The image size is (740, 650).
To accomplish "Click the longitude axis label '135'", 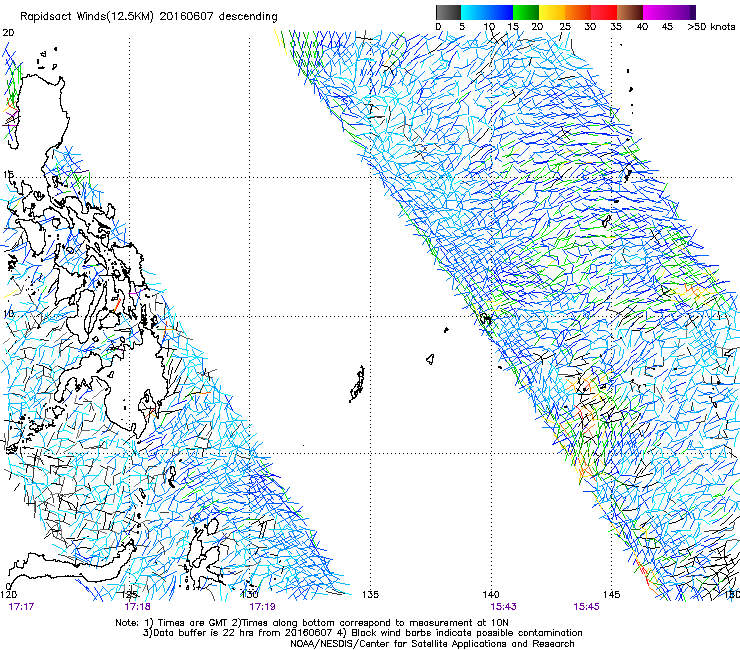I will [370, 594].
